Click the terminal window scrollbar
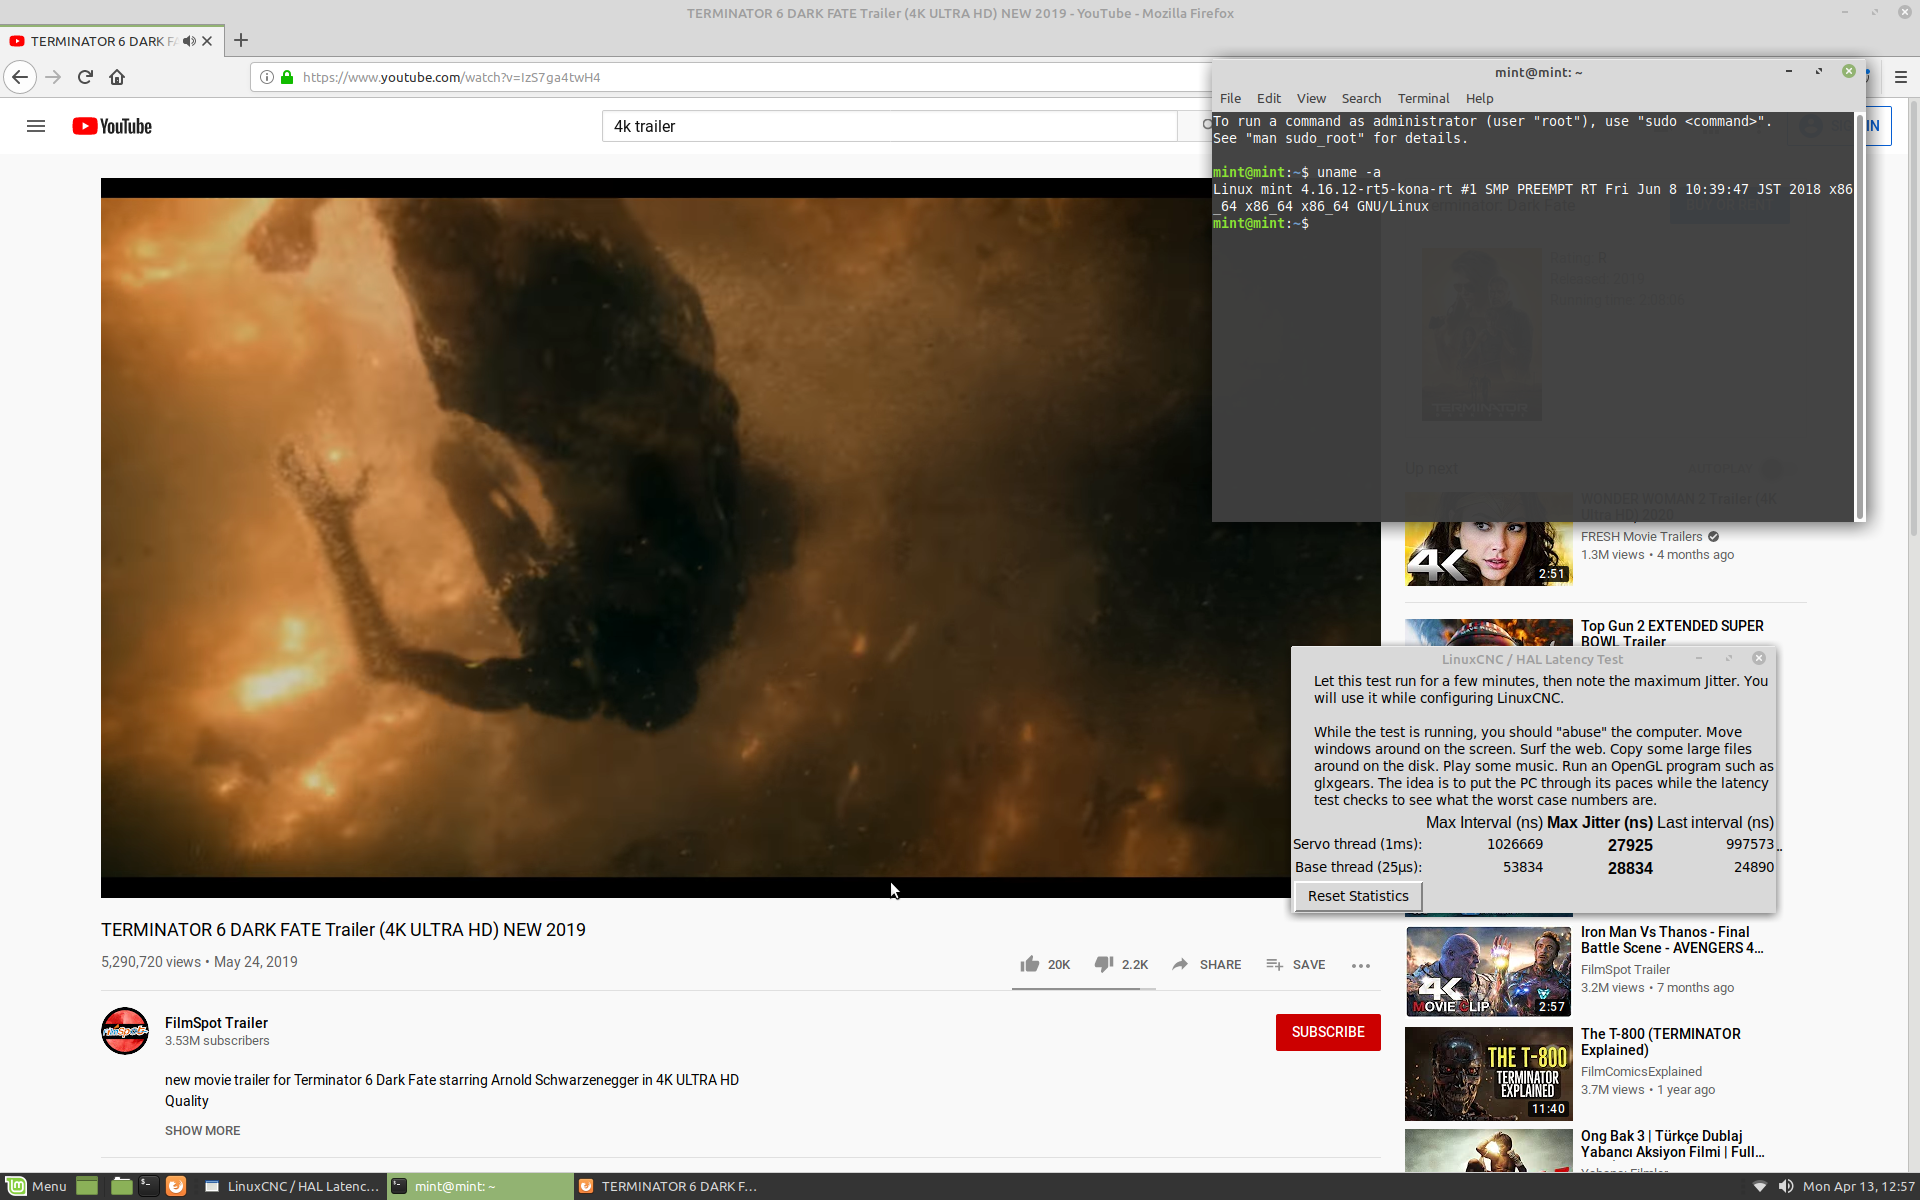This screenshot has height=1200, width=1920. tap(1859, 316)
